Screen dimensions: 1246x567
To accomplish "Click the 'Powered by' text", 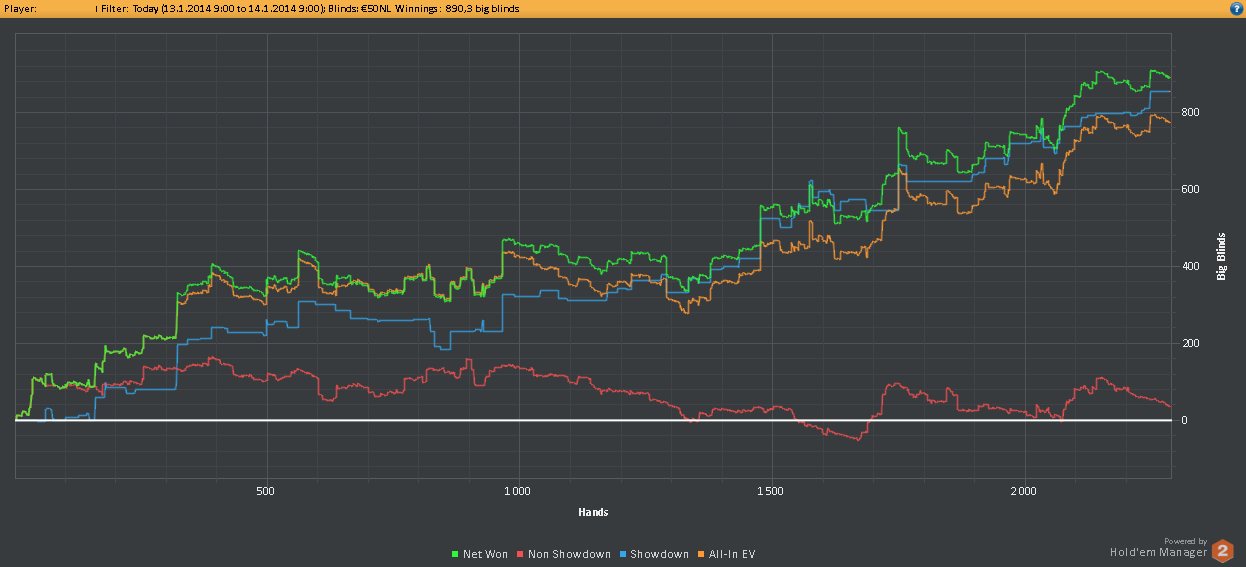I will (x=1185, y=541).
